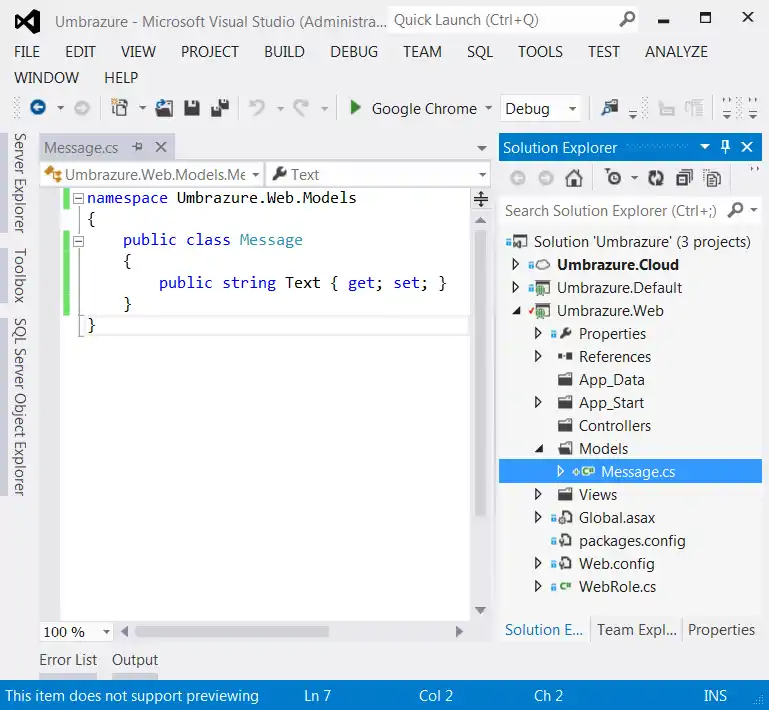Click Solution Explorer Home icon
Screen dimensions: 769x710
[574, 178]
